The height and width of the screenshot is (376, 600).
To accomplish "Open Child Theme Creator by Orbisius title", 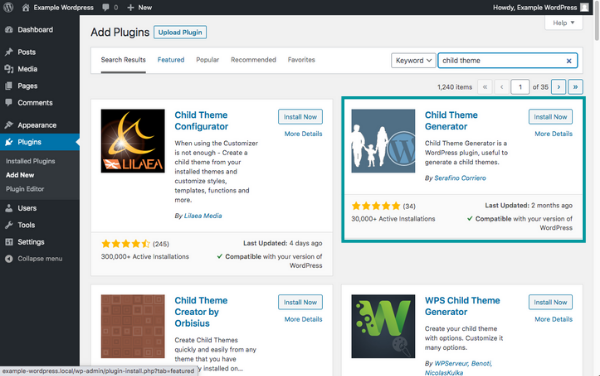I will (201, 312).
